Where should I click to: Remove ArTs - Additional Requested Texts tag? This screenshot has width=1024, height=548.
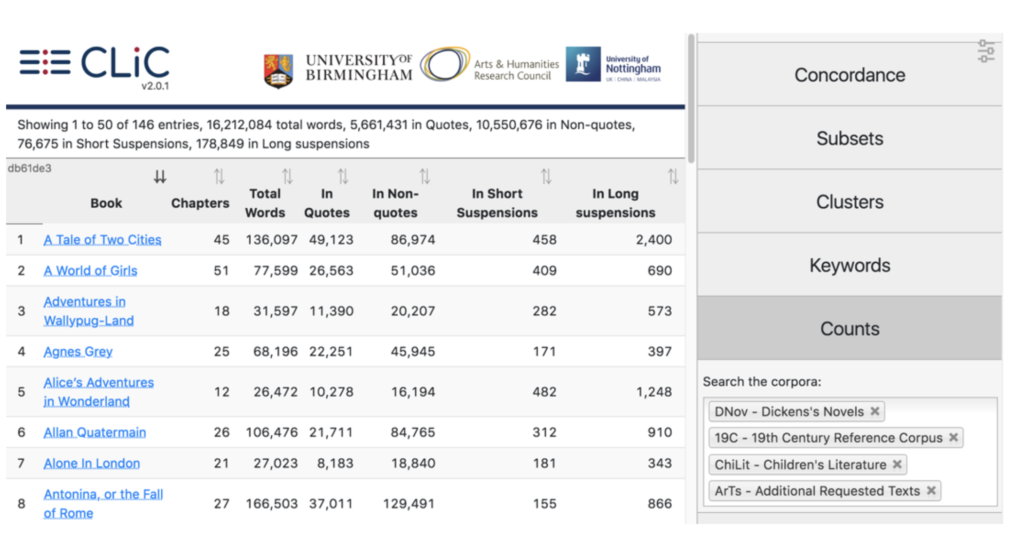tap(931, 490)
